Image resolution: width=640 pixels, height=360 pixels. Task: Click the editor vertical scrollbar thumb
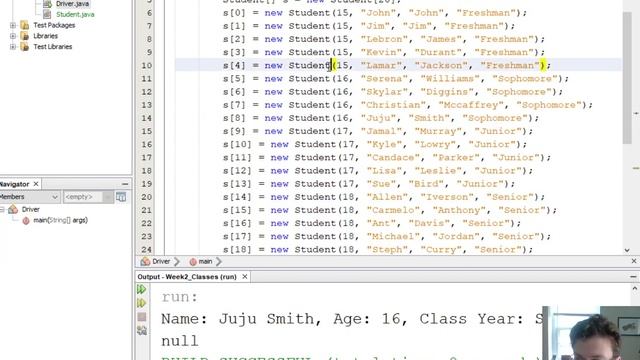(x=627, y=78)
